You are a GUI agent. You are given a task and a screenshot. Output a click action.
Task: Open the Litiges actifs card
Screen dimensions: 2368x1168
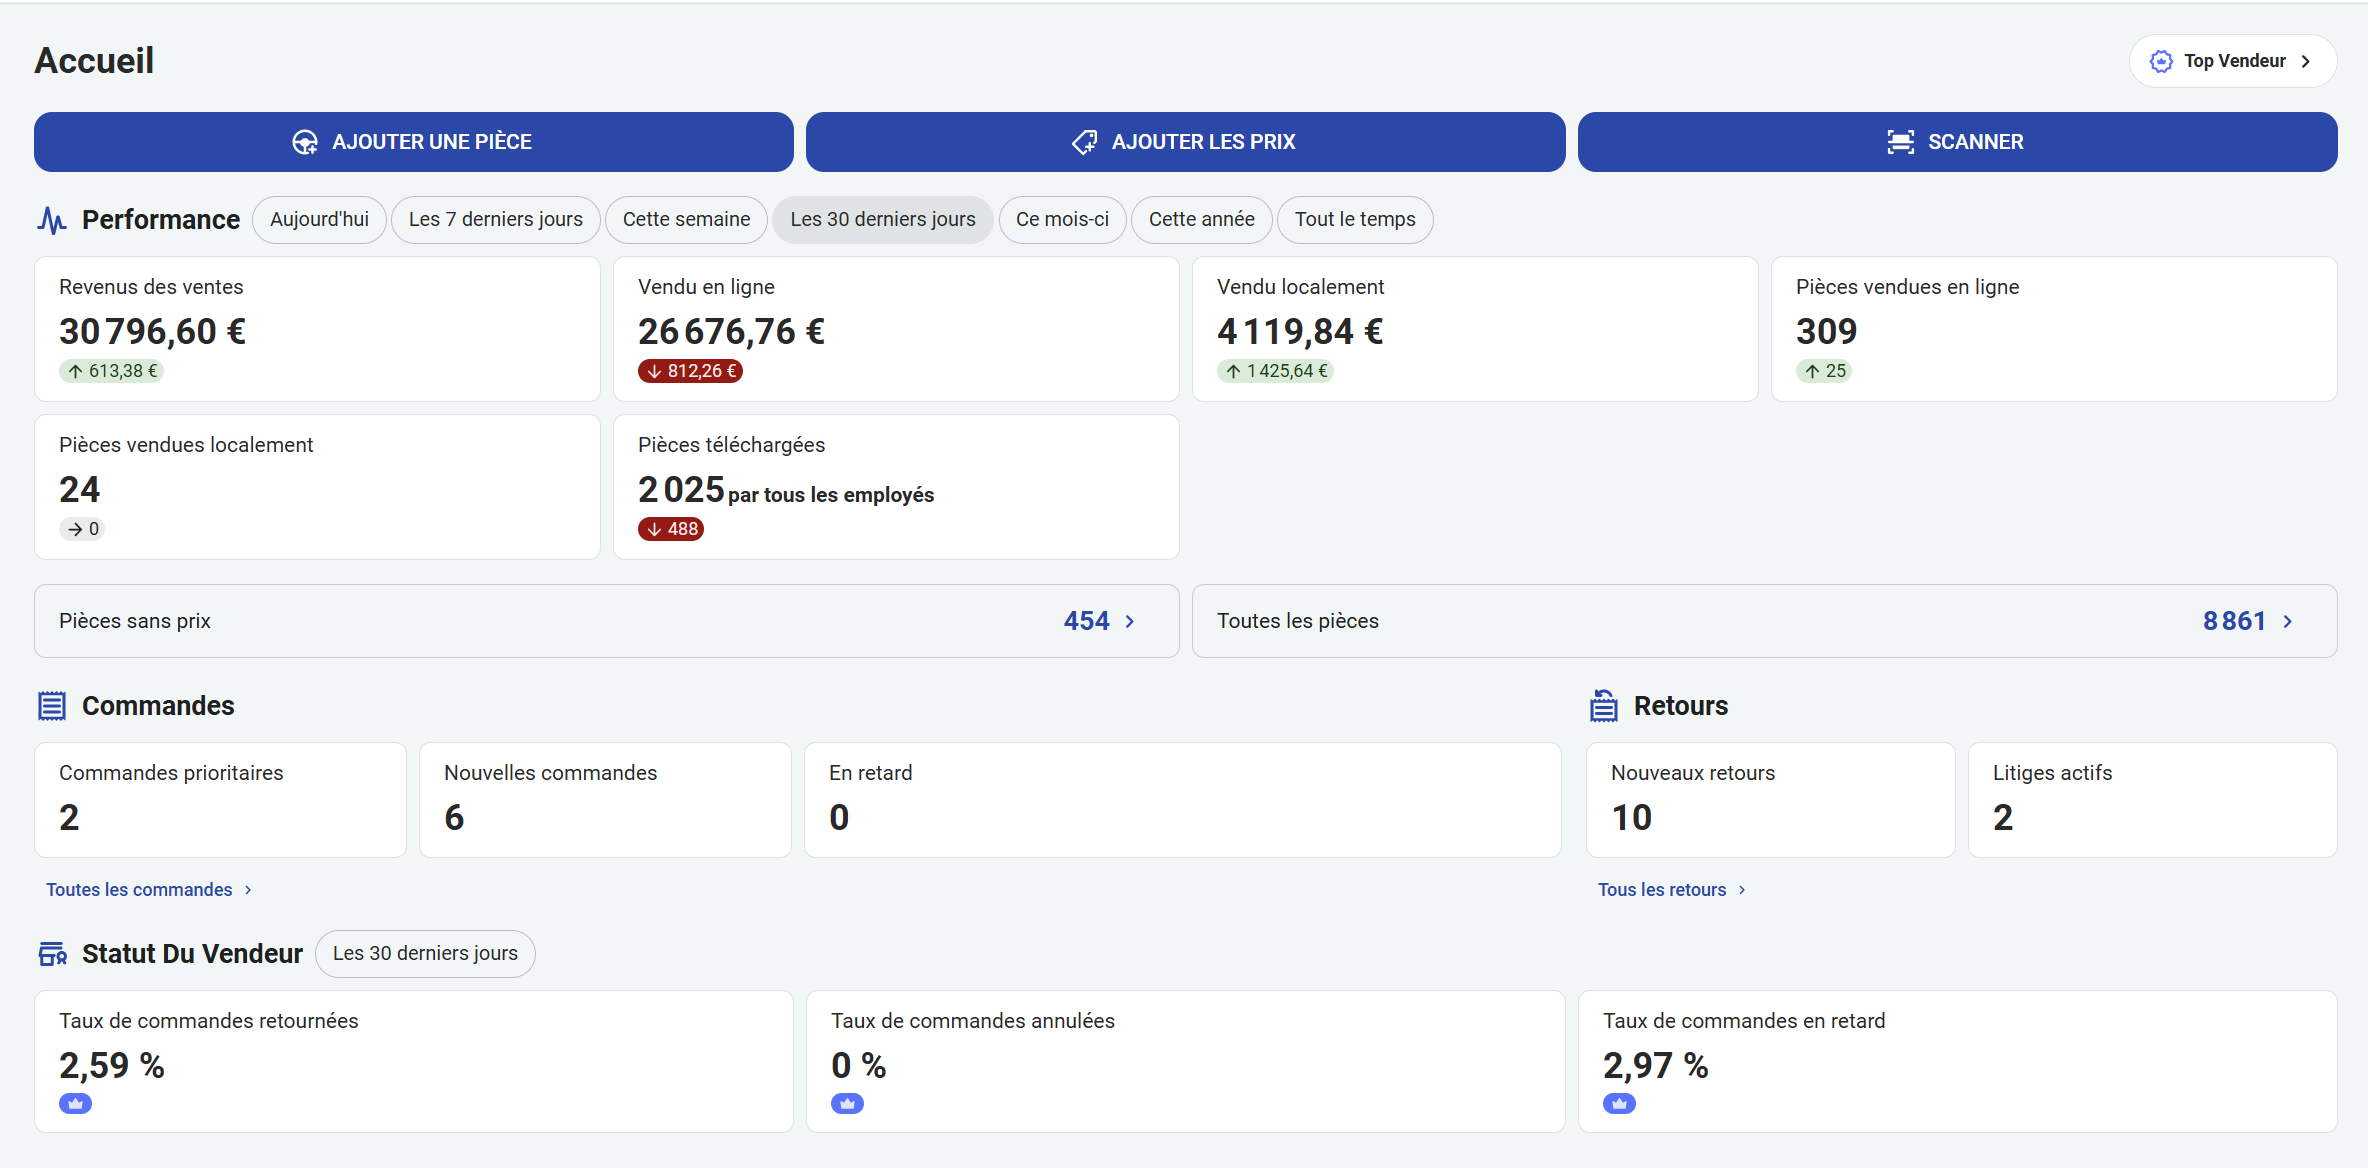2153,800
